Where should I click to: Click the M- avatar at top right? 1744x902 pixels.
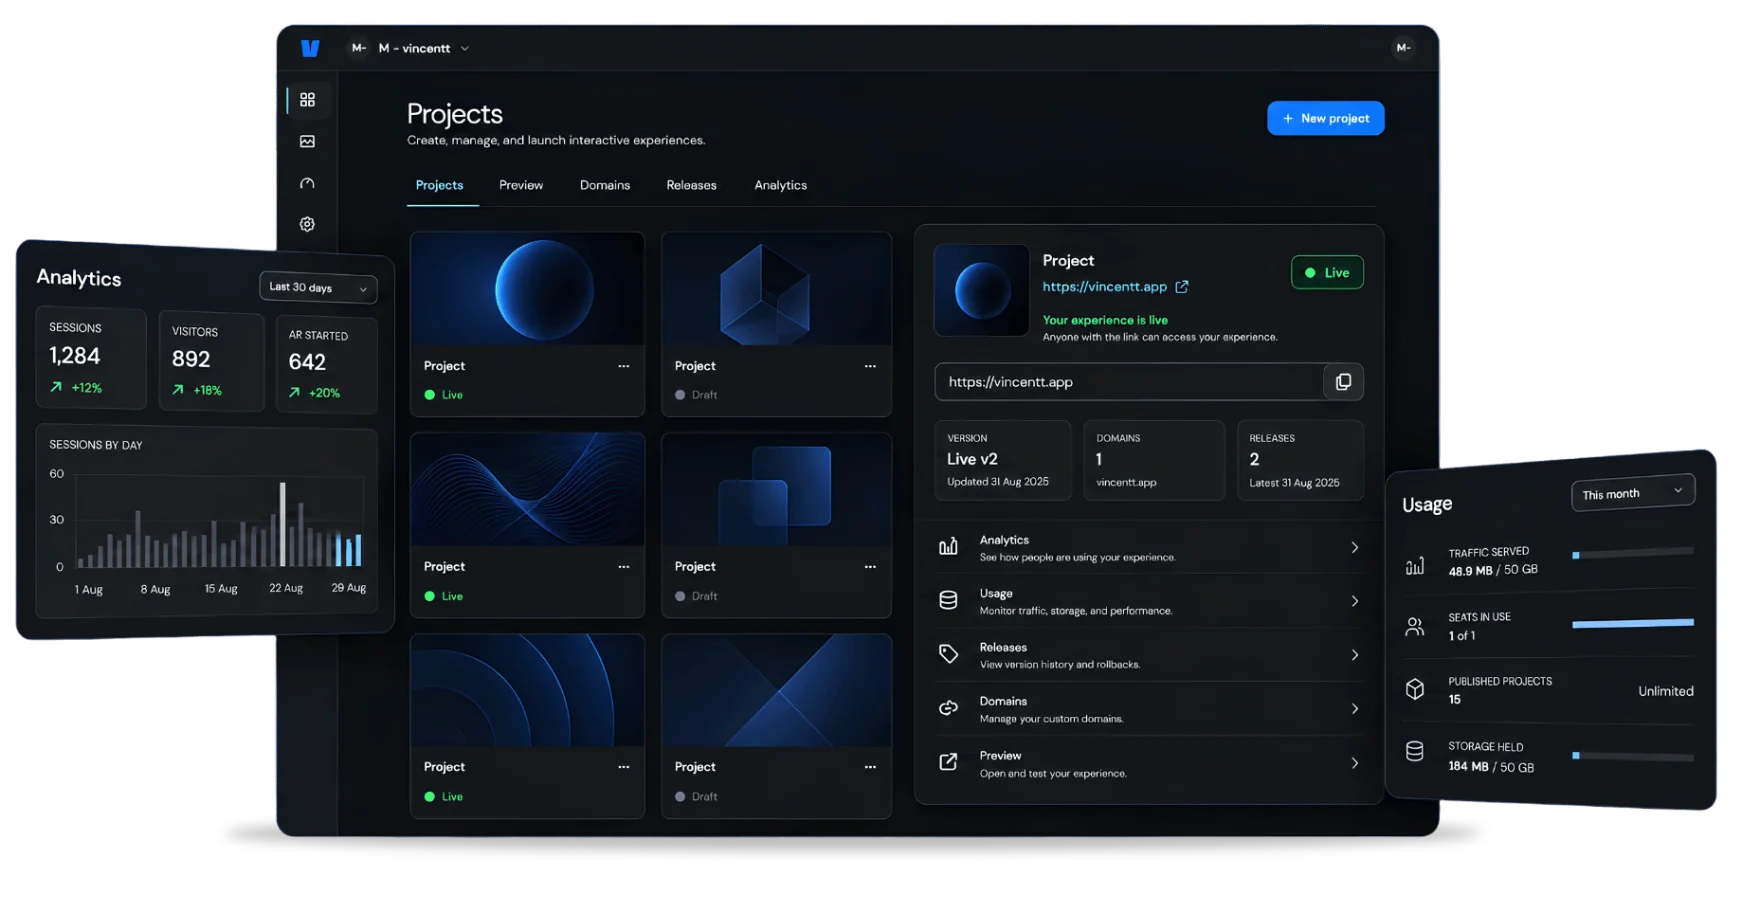click(1403, 48)
